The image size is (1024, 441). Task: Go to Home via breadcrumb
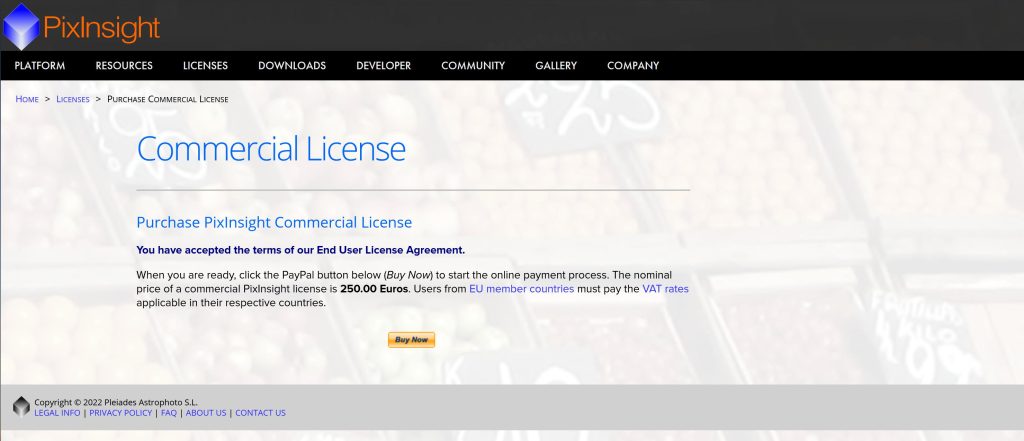point(27,99)
